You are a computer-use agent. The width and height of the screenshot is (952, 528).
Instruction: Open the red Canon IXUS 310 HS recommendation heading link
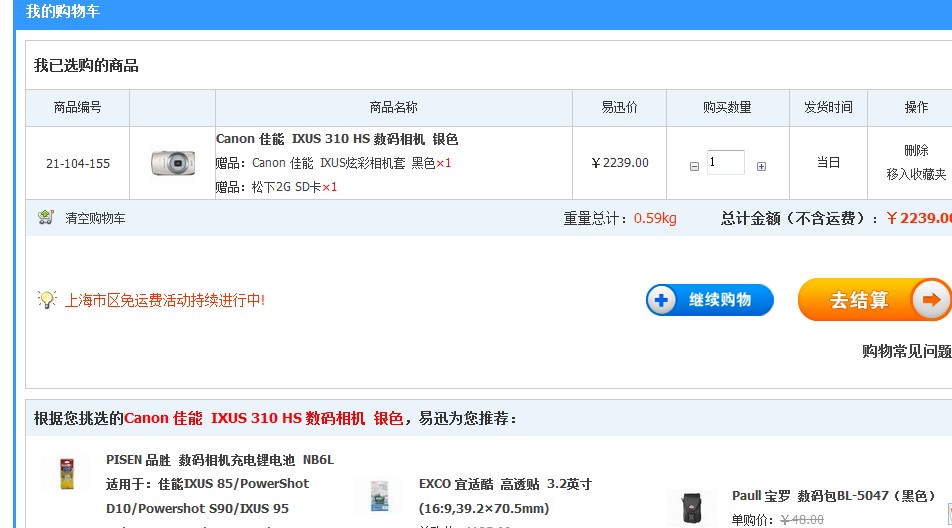click(x=264, y=418)
